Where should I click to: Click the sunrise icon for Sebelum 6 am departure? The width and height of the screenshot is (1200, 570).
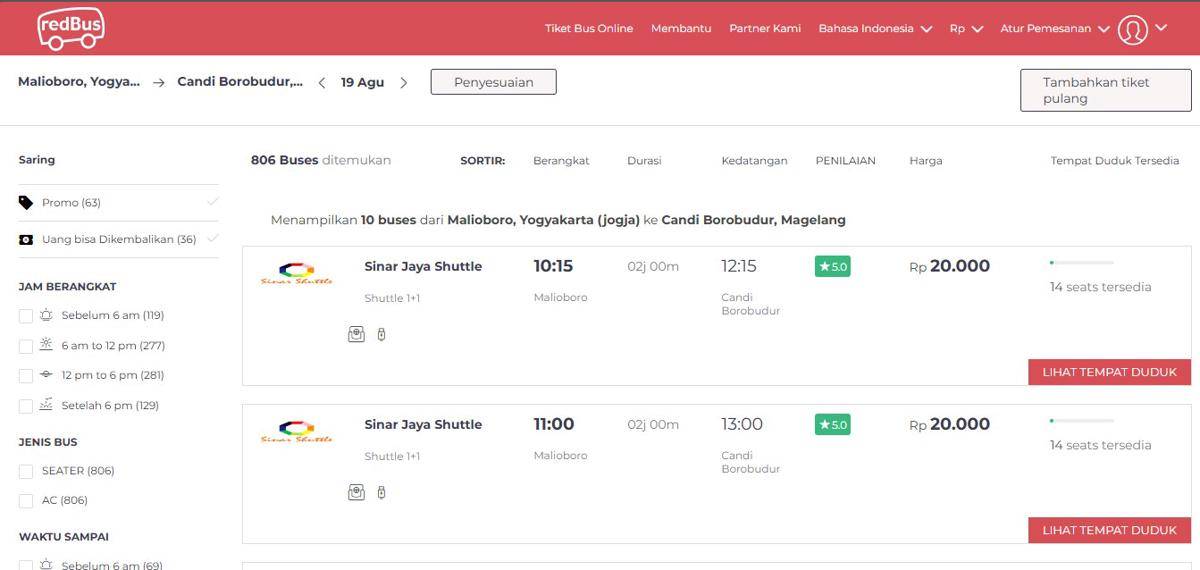(x=46, y=315)
